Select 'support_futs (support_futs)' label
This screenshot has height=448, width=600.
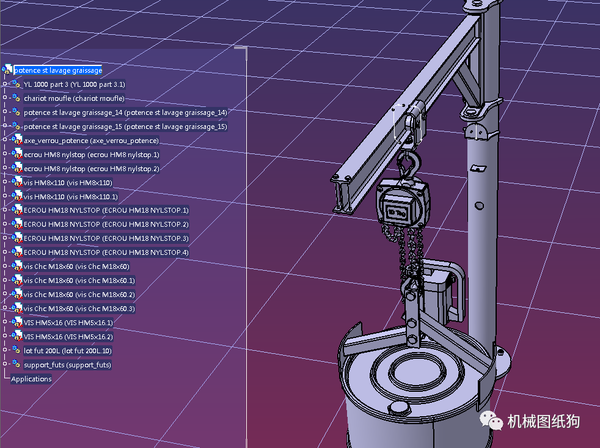pyautogui.click(x=67, y=365)
